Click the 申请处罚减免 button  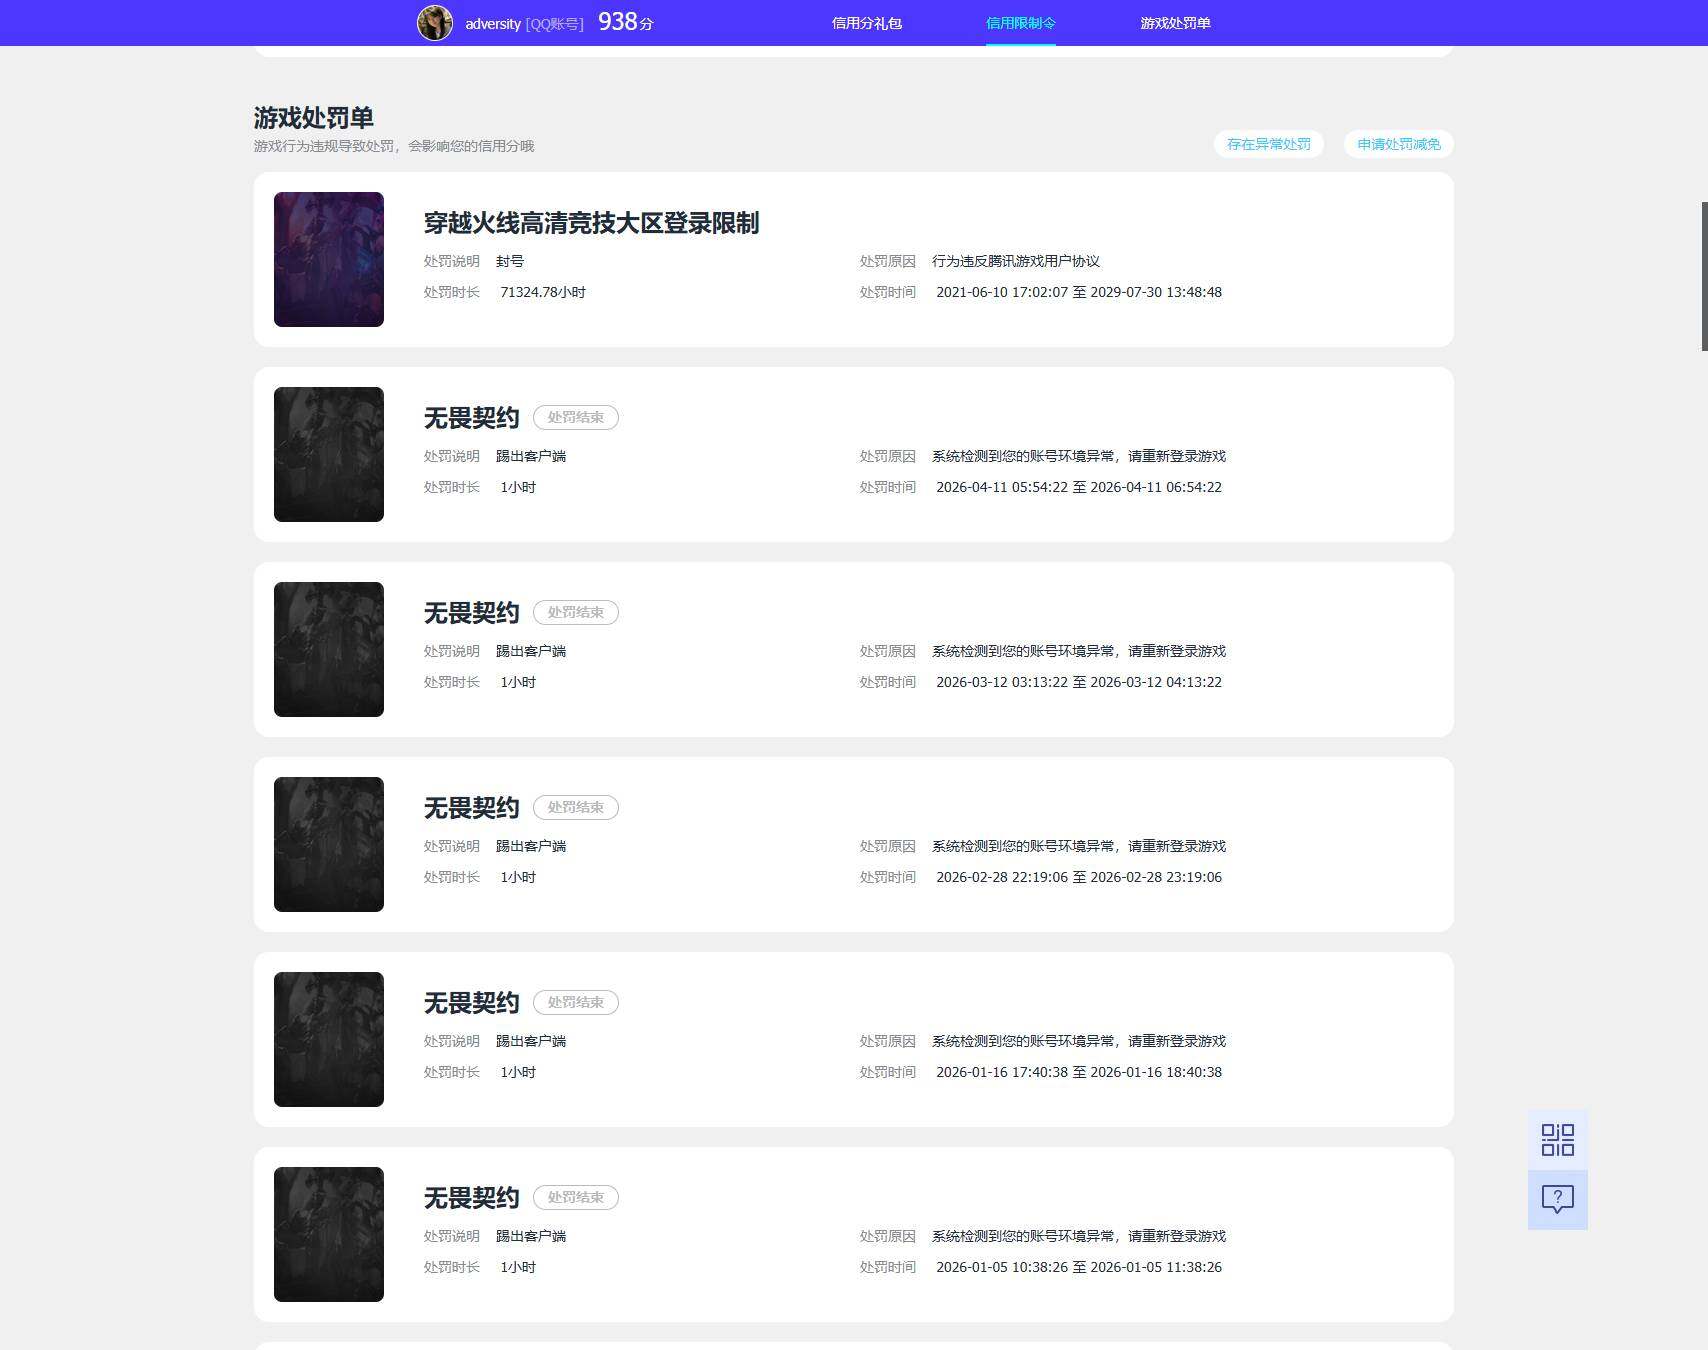pyautogui.click(x=1399, y=144)
